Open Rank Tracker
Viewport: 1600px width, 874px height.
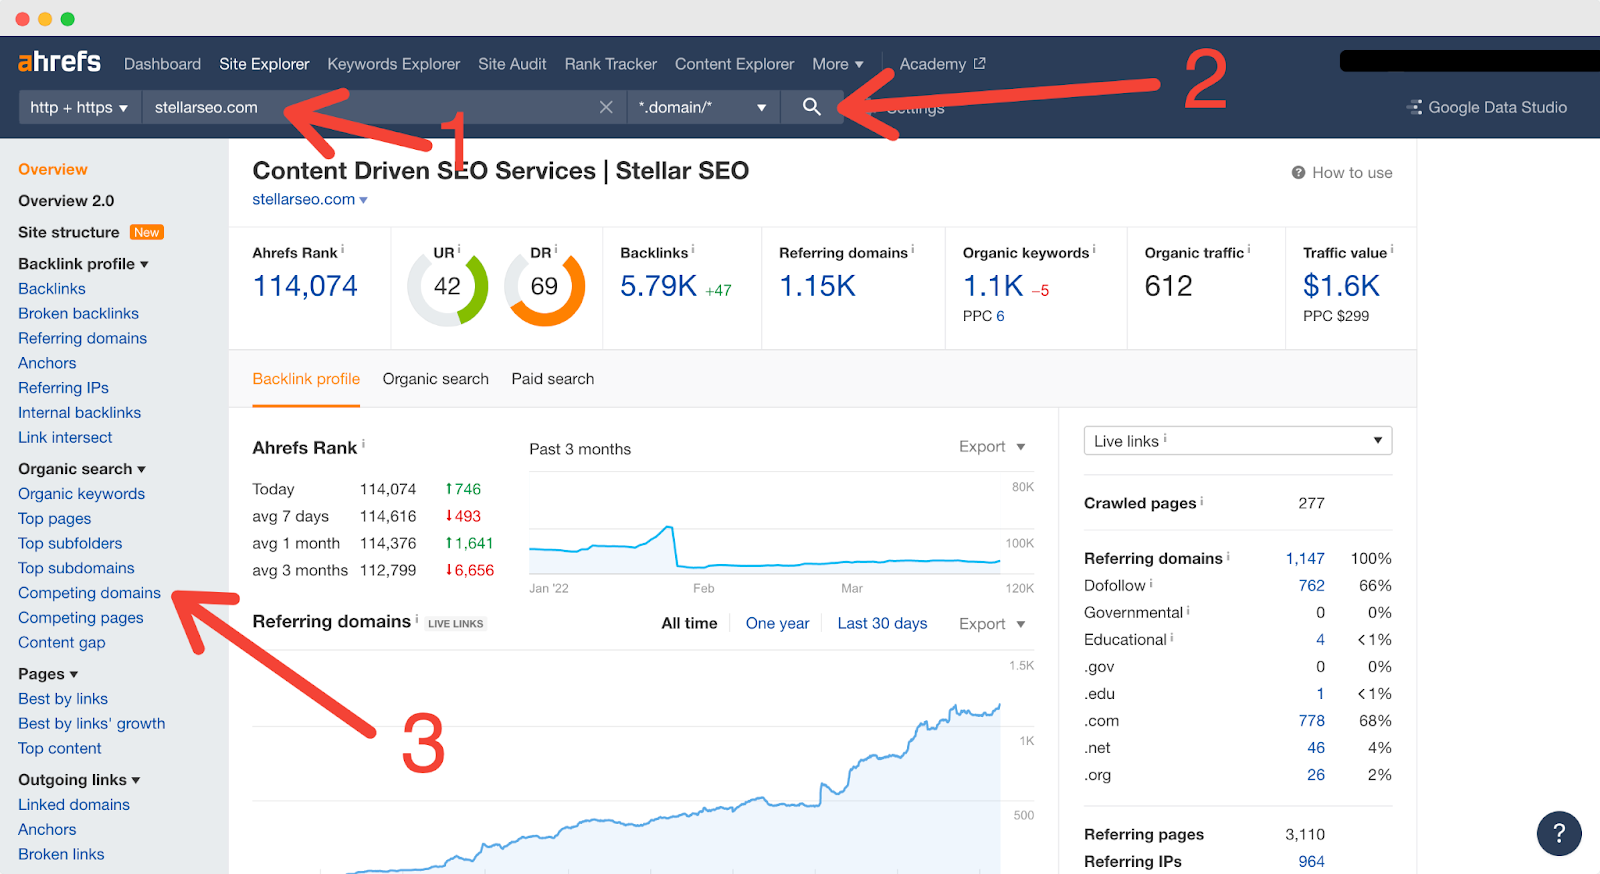[611, 64]
